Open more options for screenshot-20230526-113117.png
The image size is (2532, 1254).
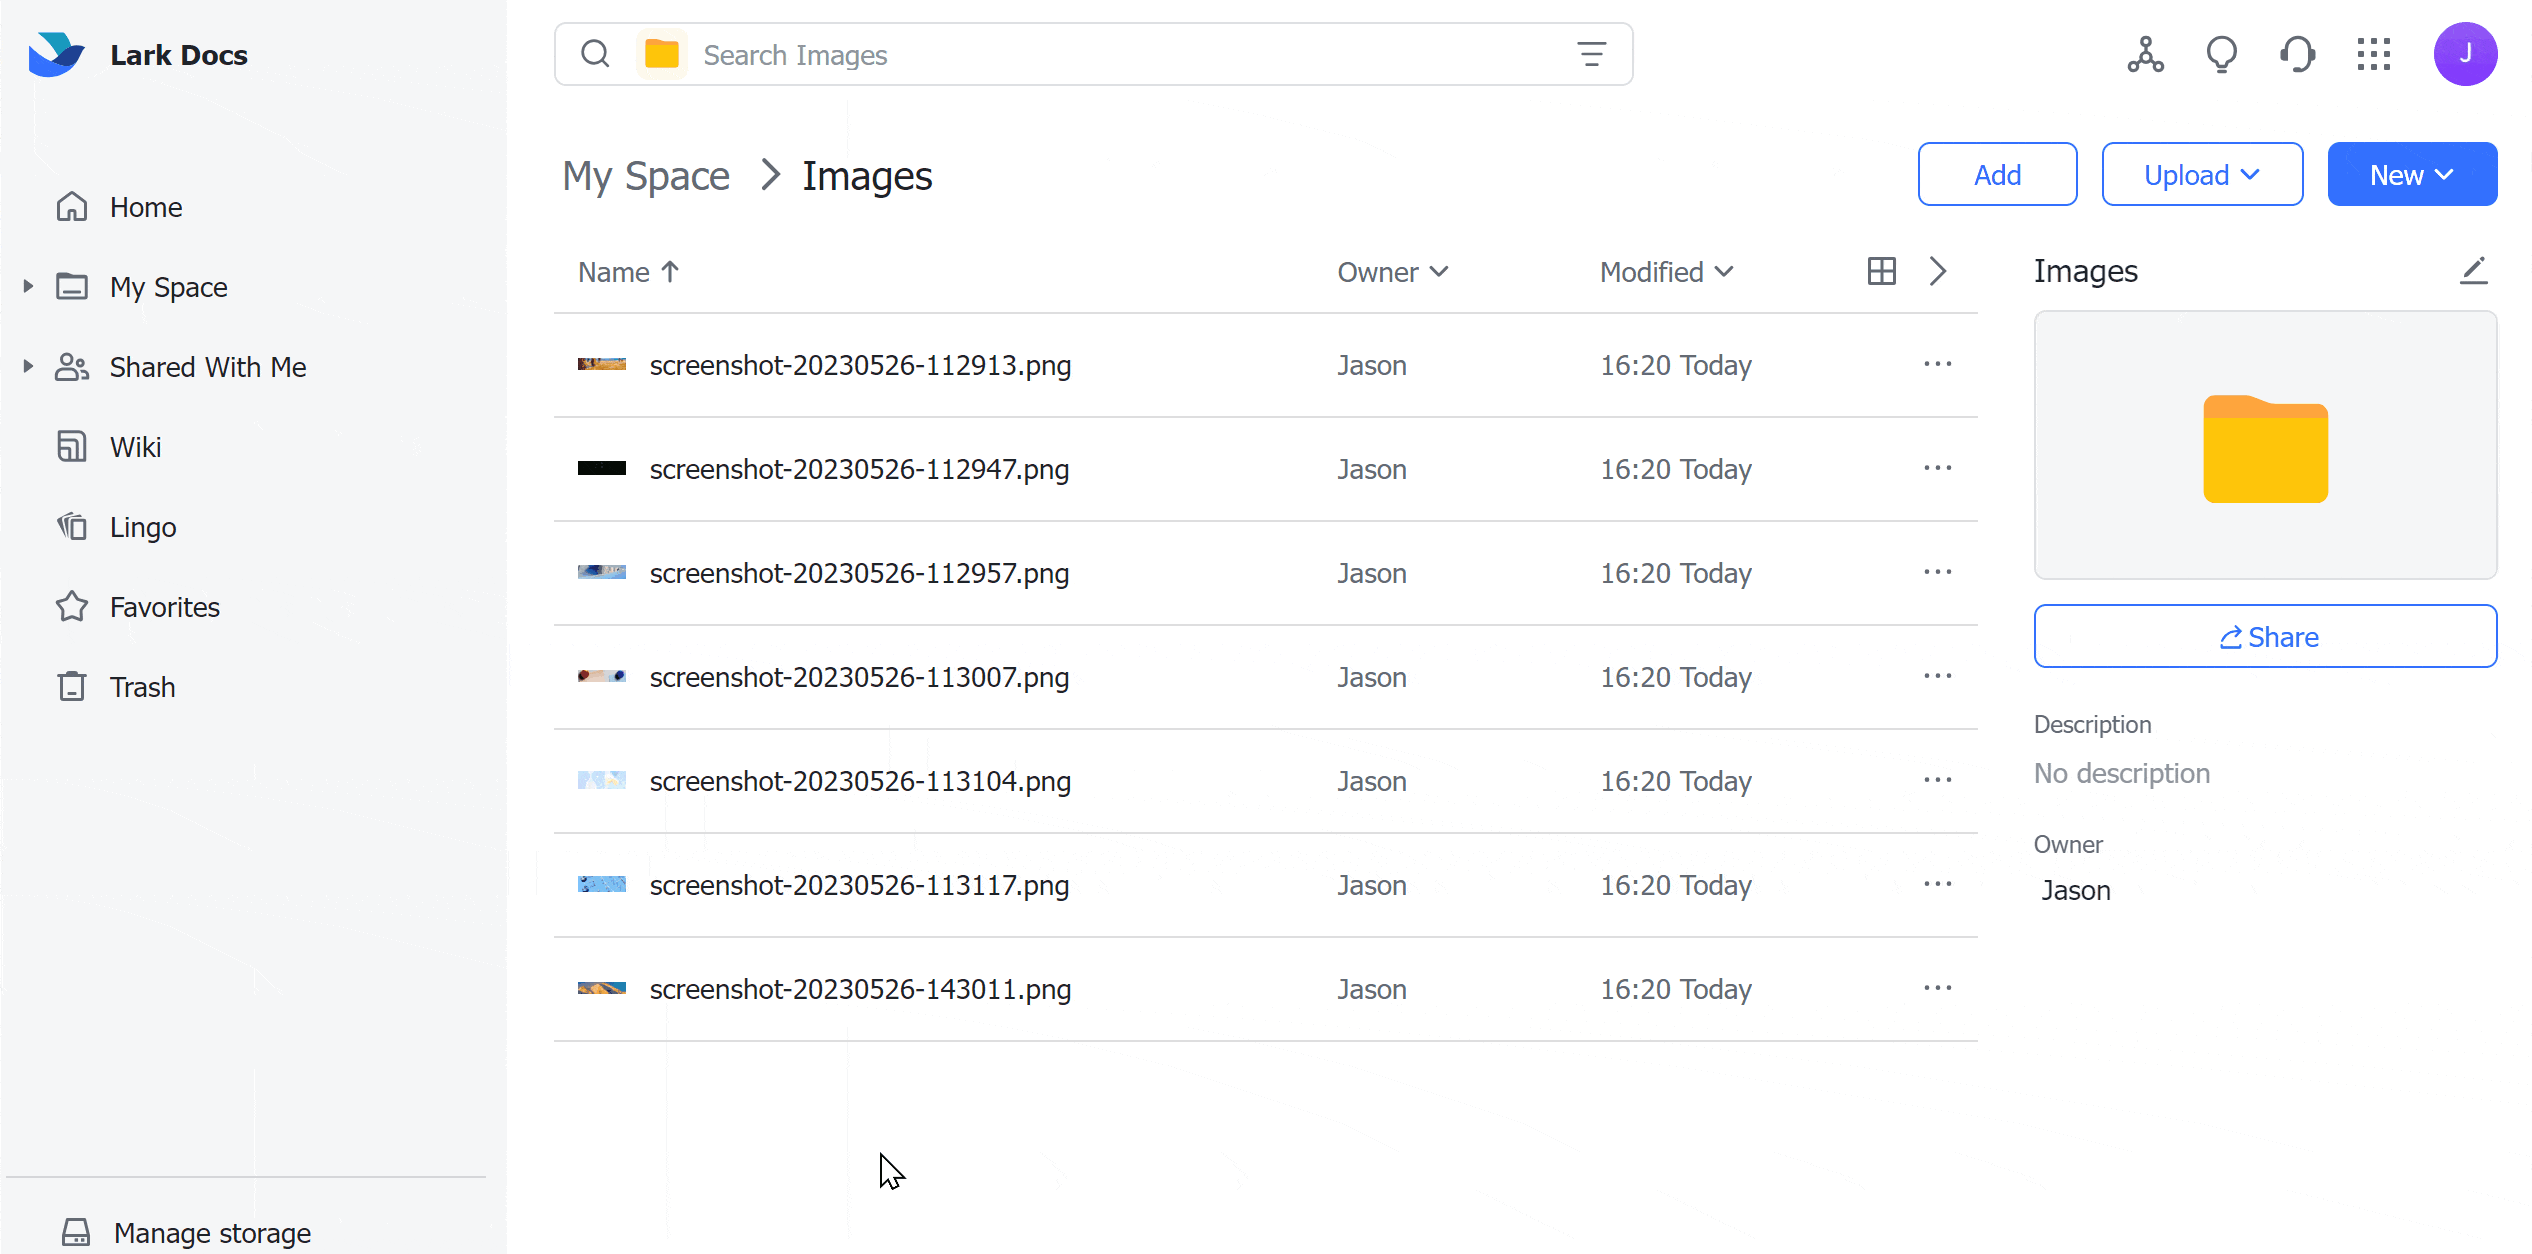(x=1938, y=885)
